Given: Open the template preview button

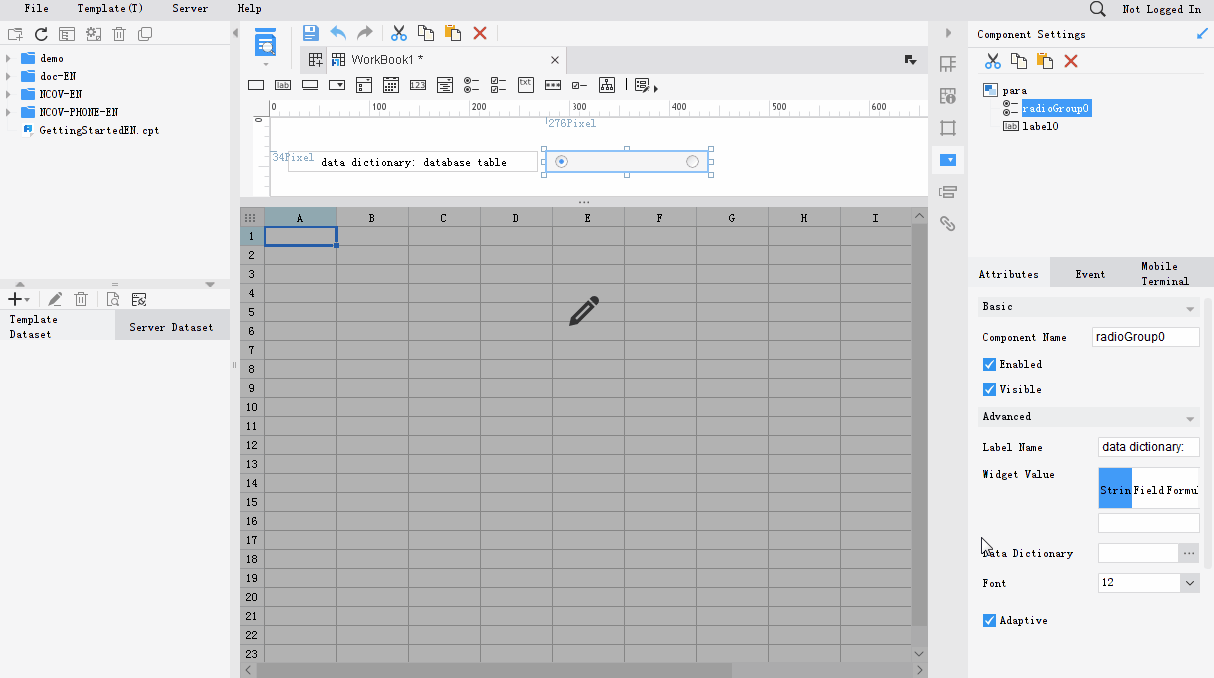Looking at the screenshot, I should click(x=265, y=43).
